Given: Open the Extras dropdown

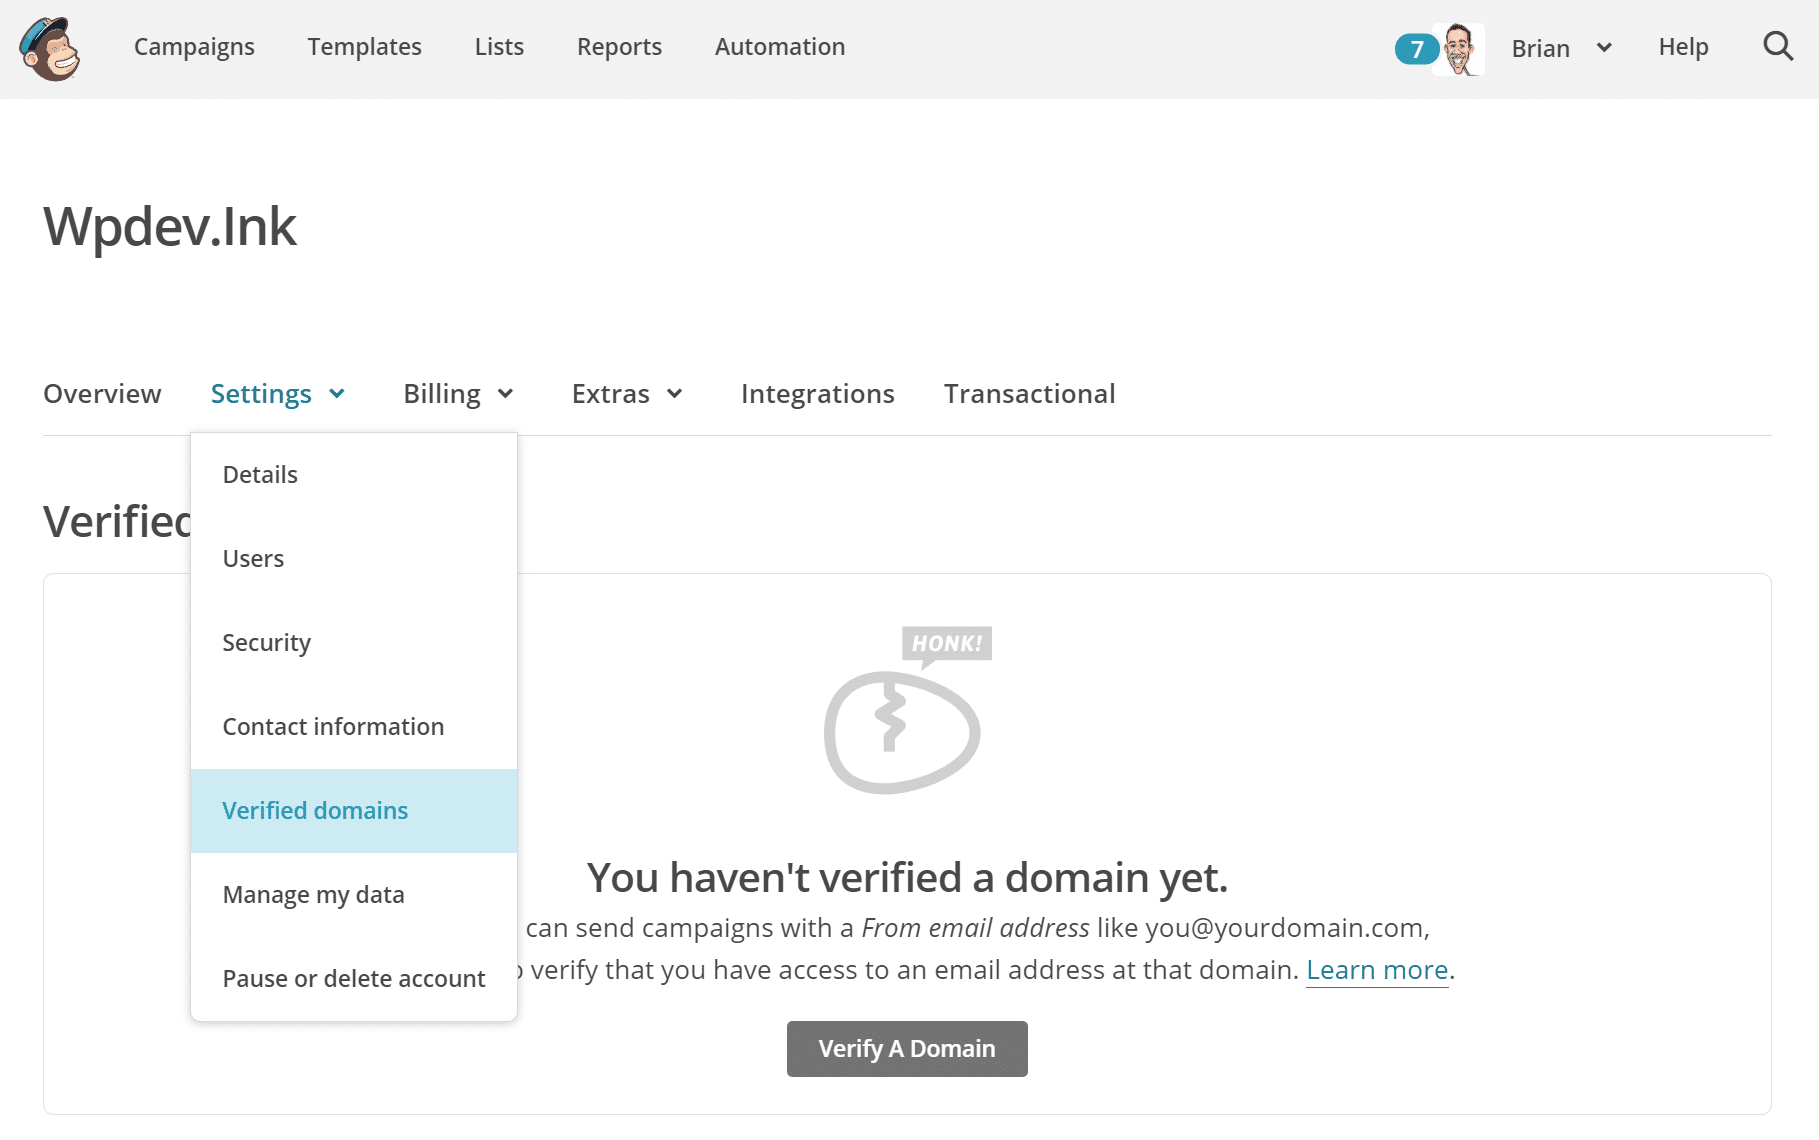Looking at the screenshot, I should pos(627,394).
